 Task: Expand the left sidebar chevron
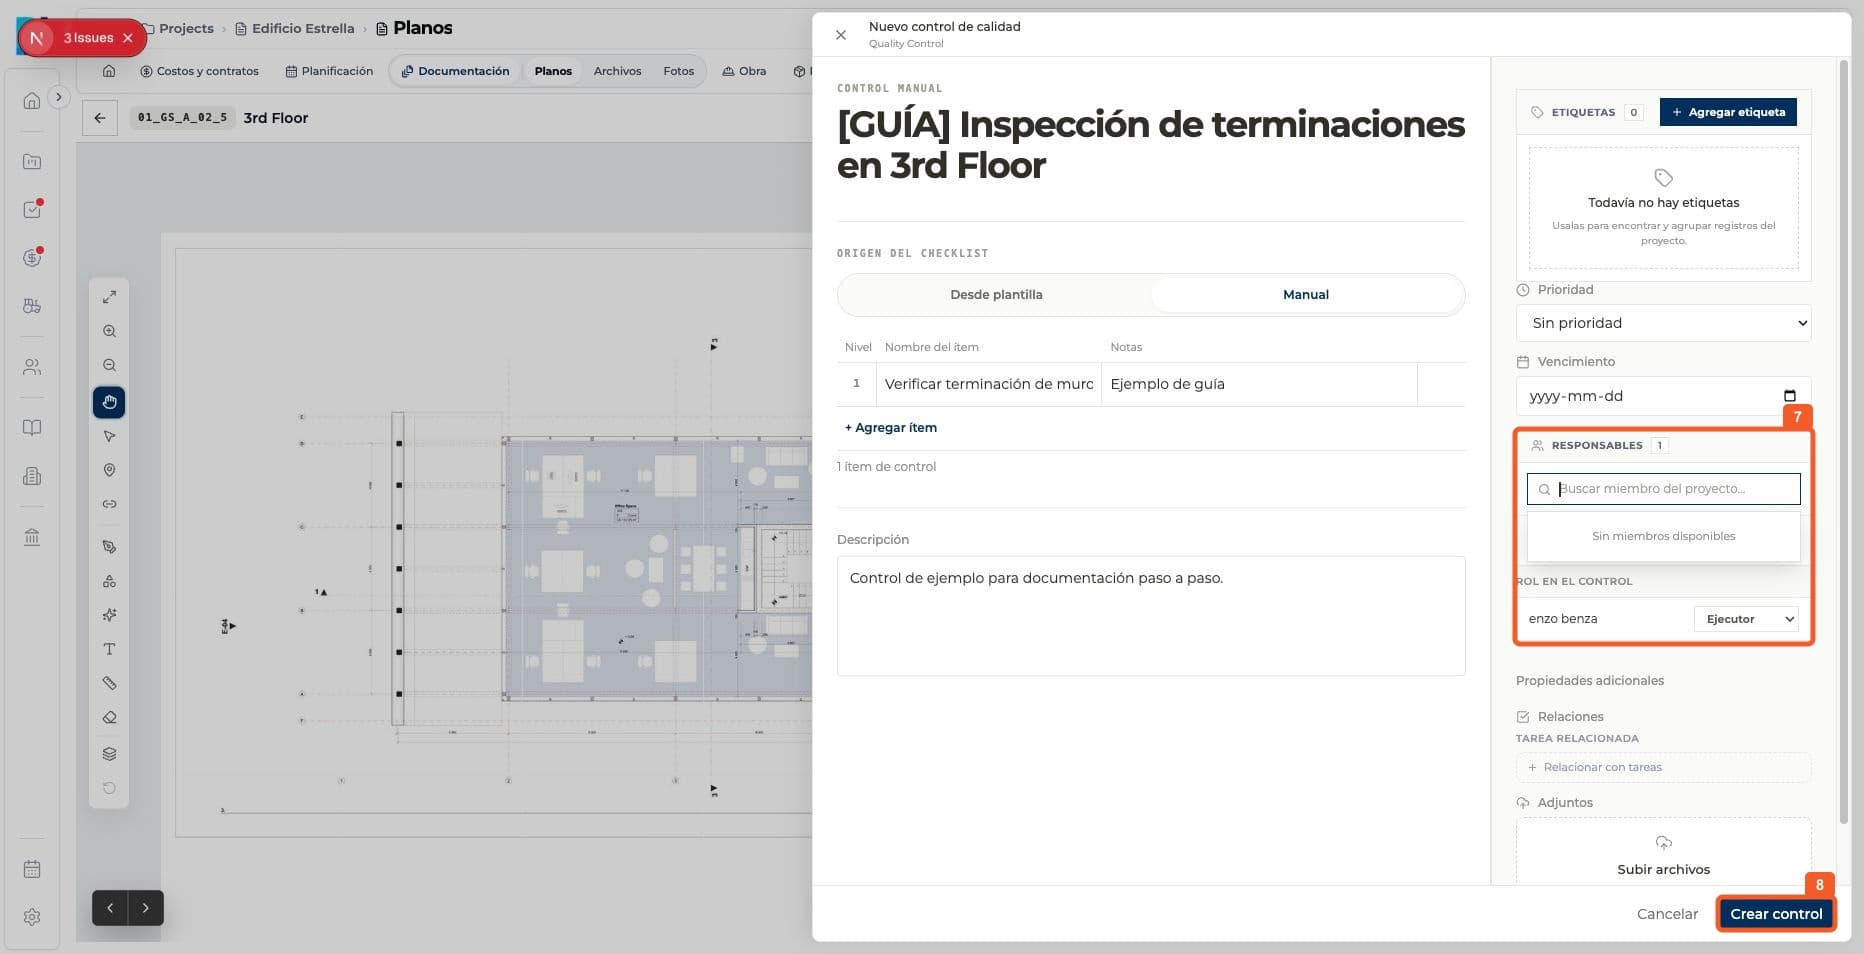pyautogui.click(x=59, y=97)
